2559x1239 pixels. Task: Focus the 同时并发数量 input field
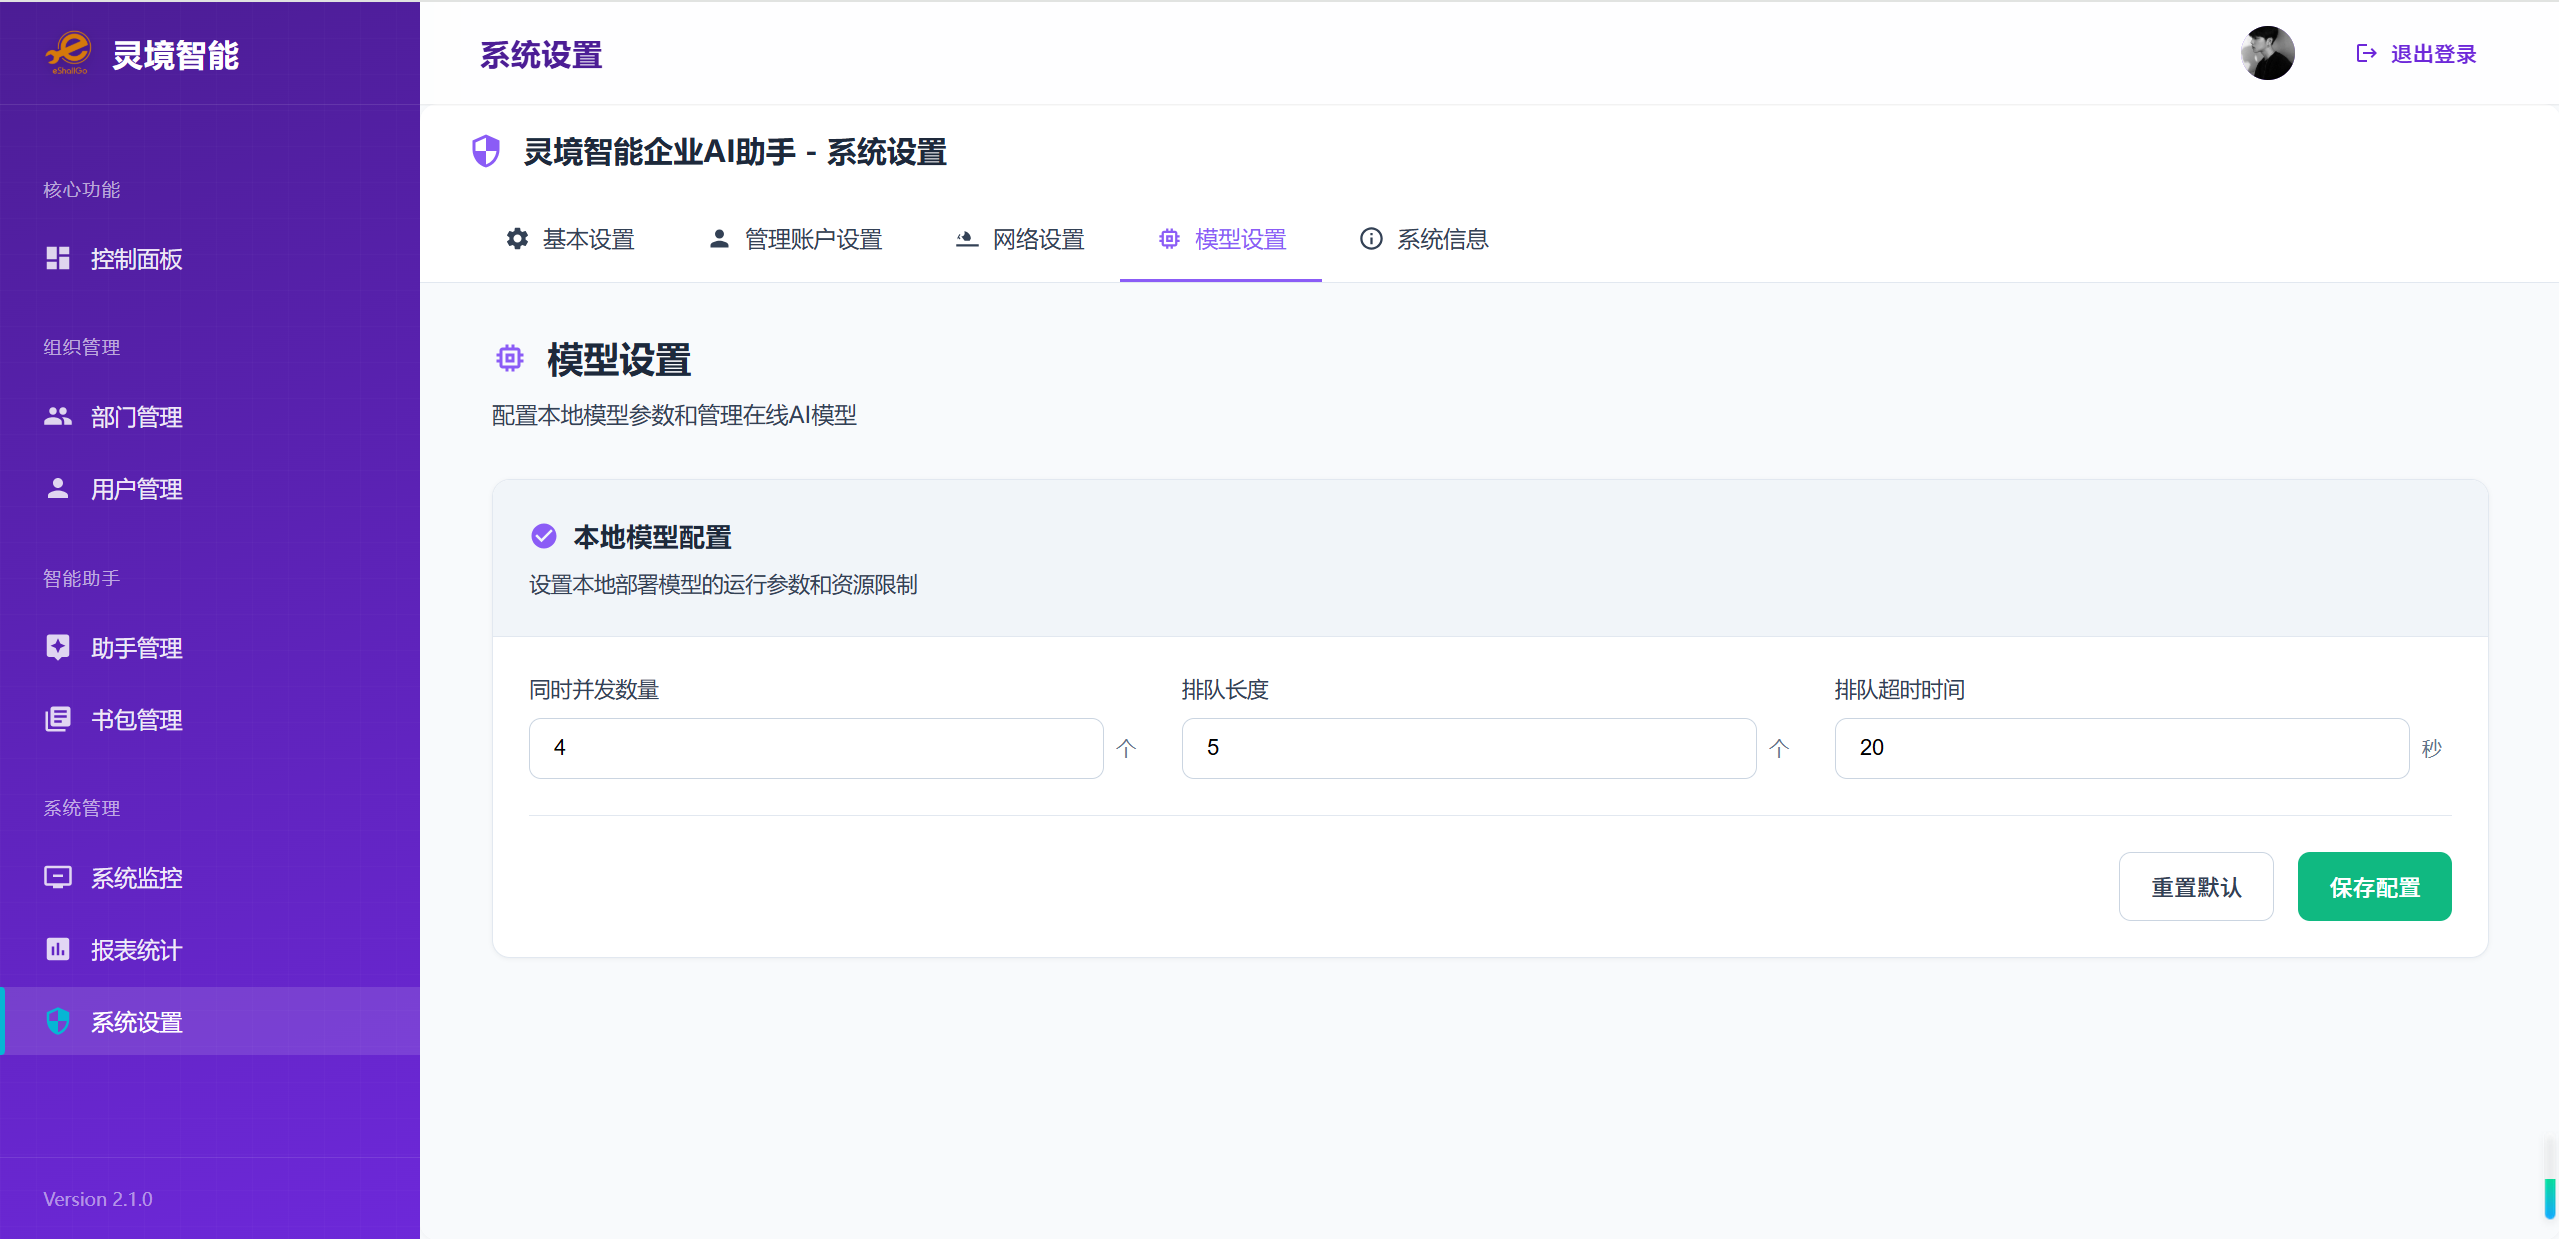click(816, 748)
